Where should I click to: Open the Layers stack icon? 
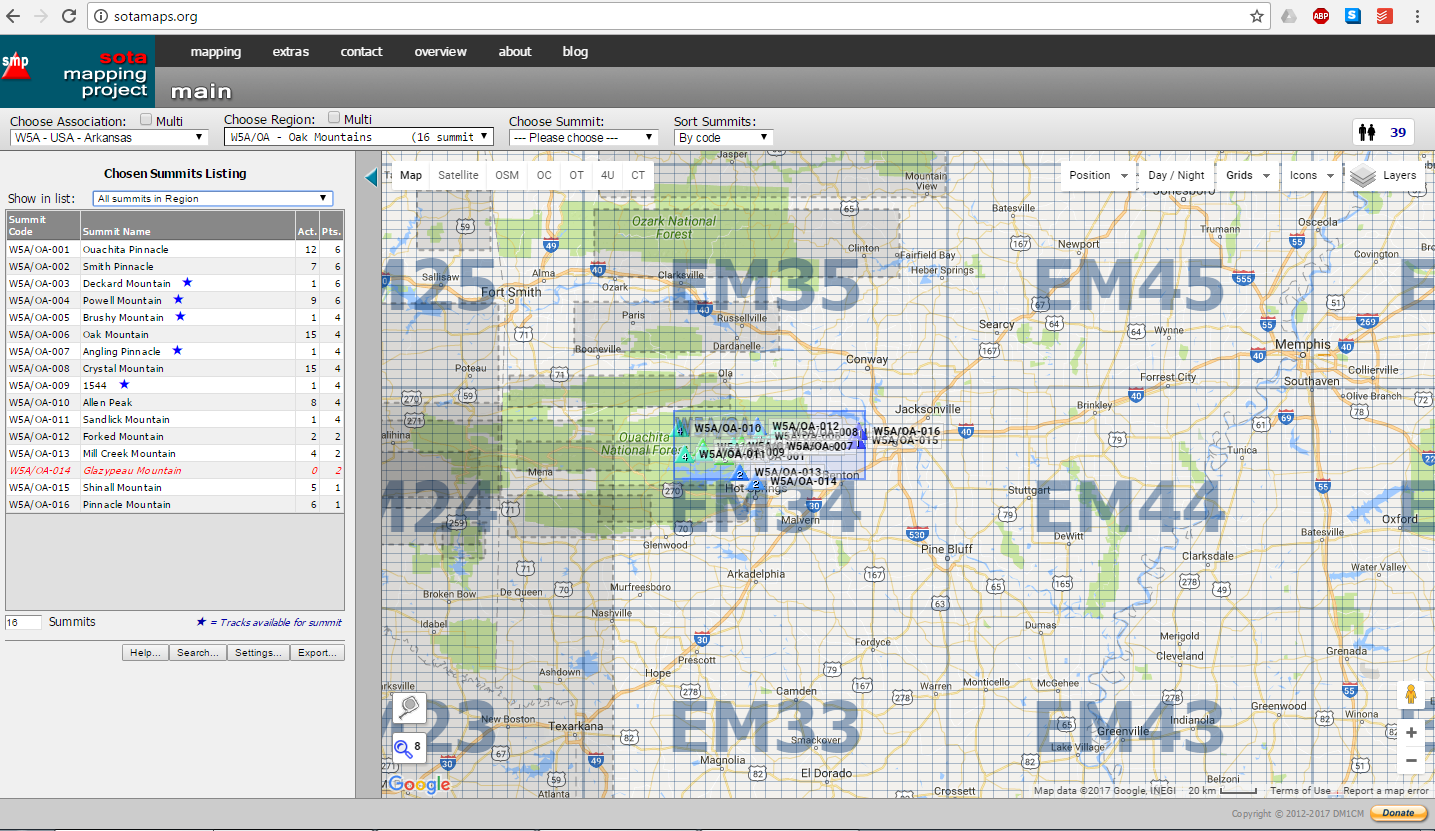(x=1364, y=176)
